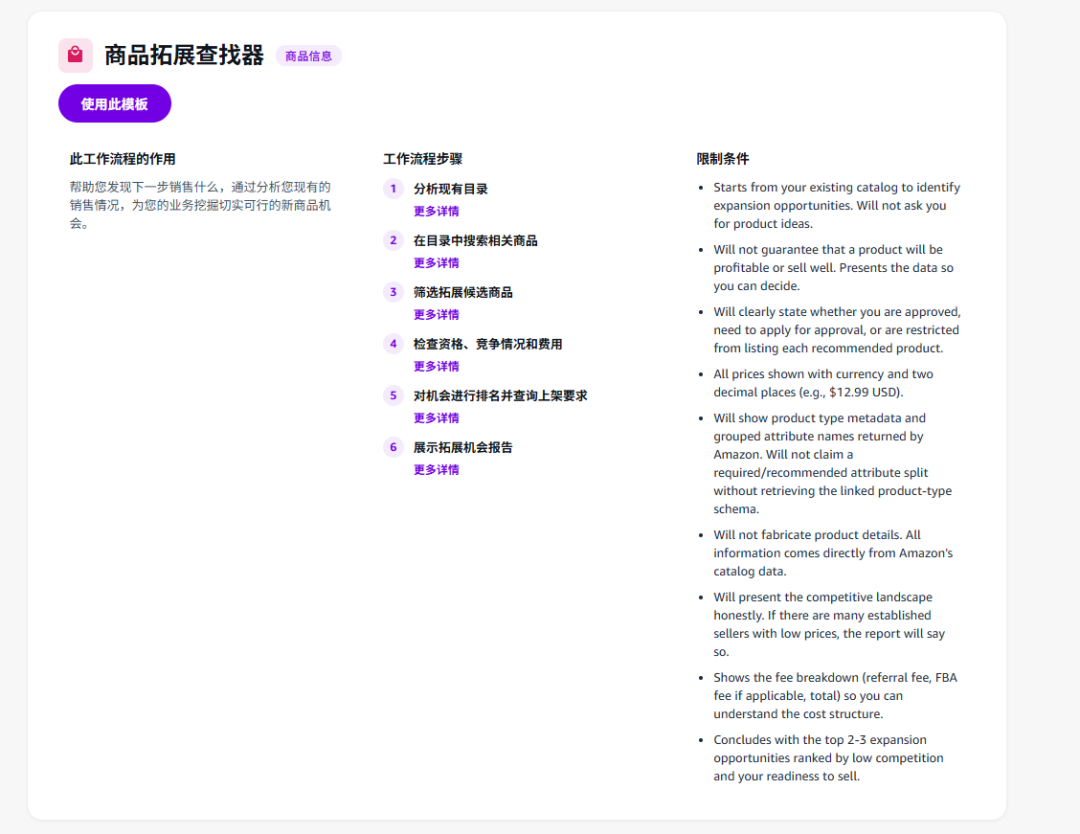This screenshot has height=834, width=1080.
Task: Click step number 2 circle
Action: pyautogui.click(x=393, y=240)
